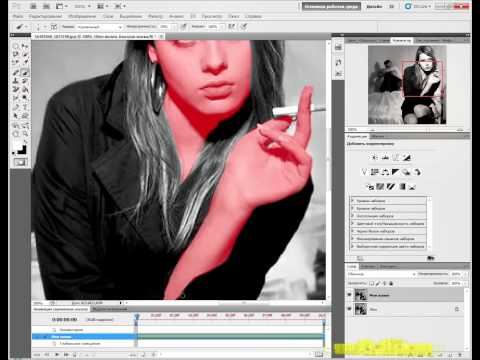Add a Gradient Map adjustment
The image size is (480, 360).
click(x=402, y=187)
